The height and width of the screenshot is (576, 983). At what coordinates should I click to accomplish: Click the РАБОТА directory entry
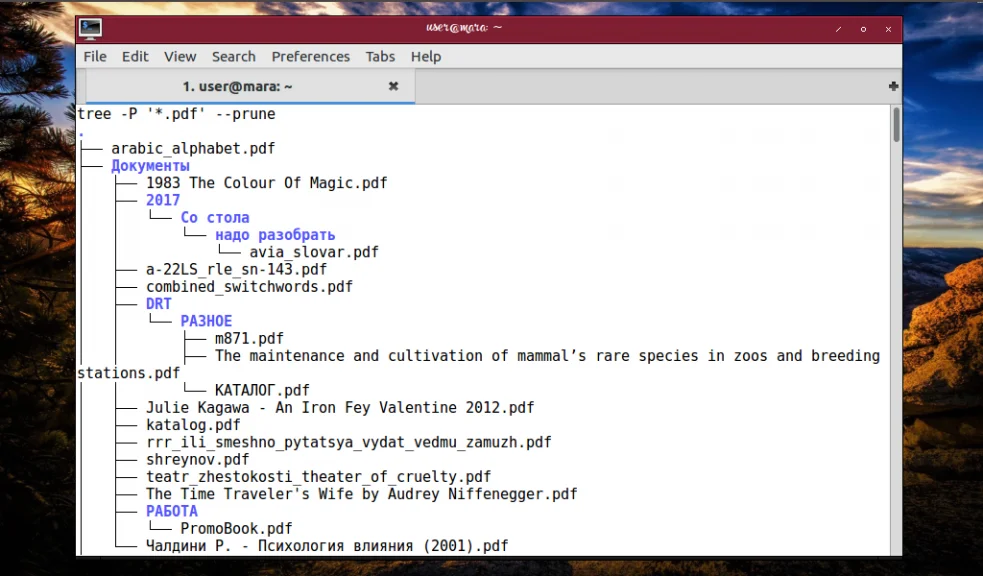coord(172,511)
